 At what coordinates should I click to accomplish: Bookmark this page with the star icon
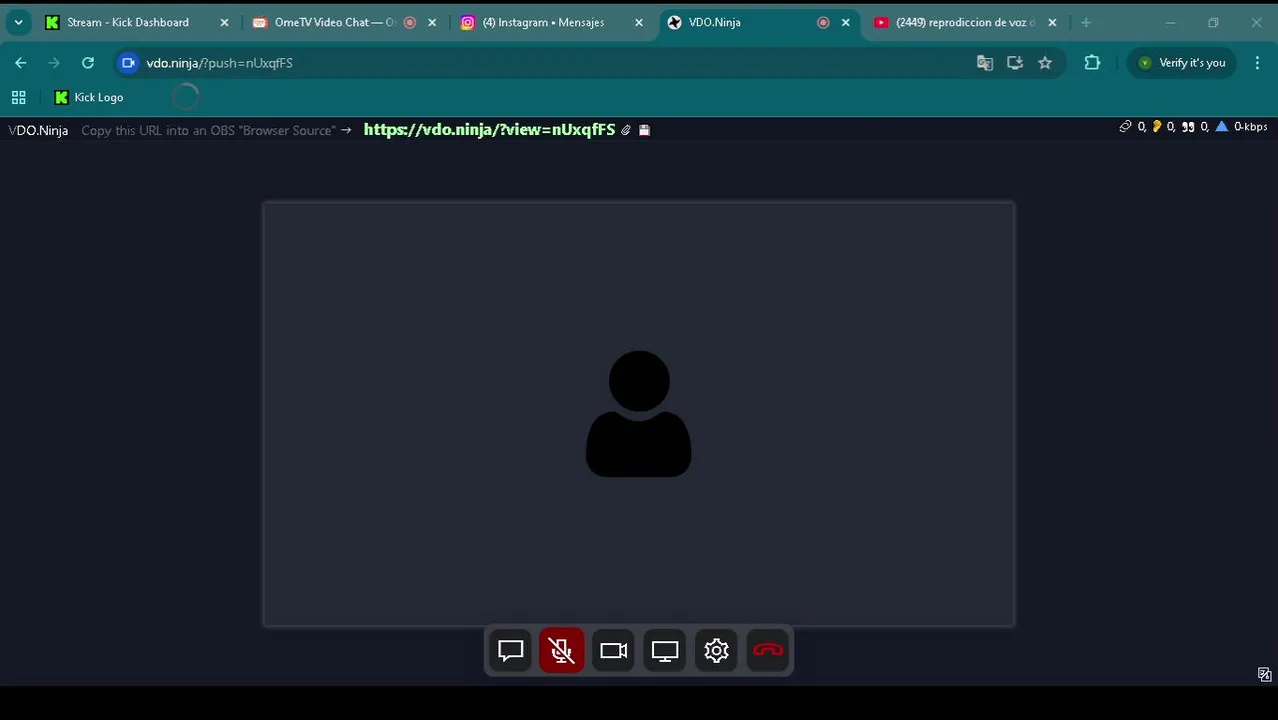point(1045,63)
